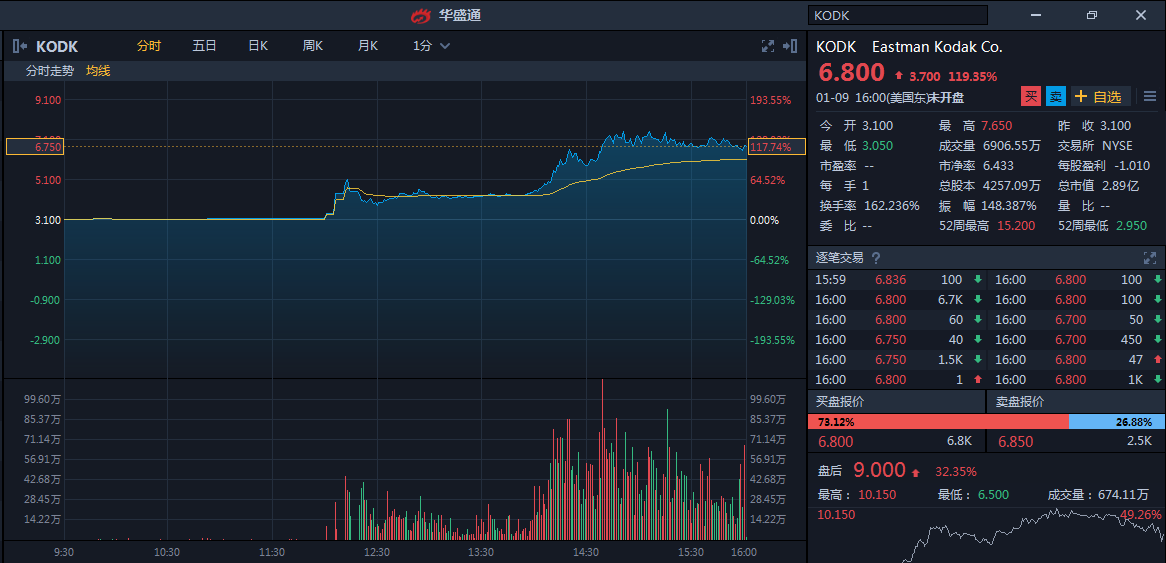Click the 买盘报价 bid header

[840, 402]
